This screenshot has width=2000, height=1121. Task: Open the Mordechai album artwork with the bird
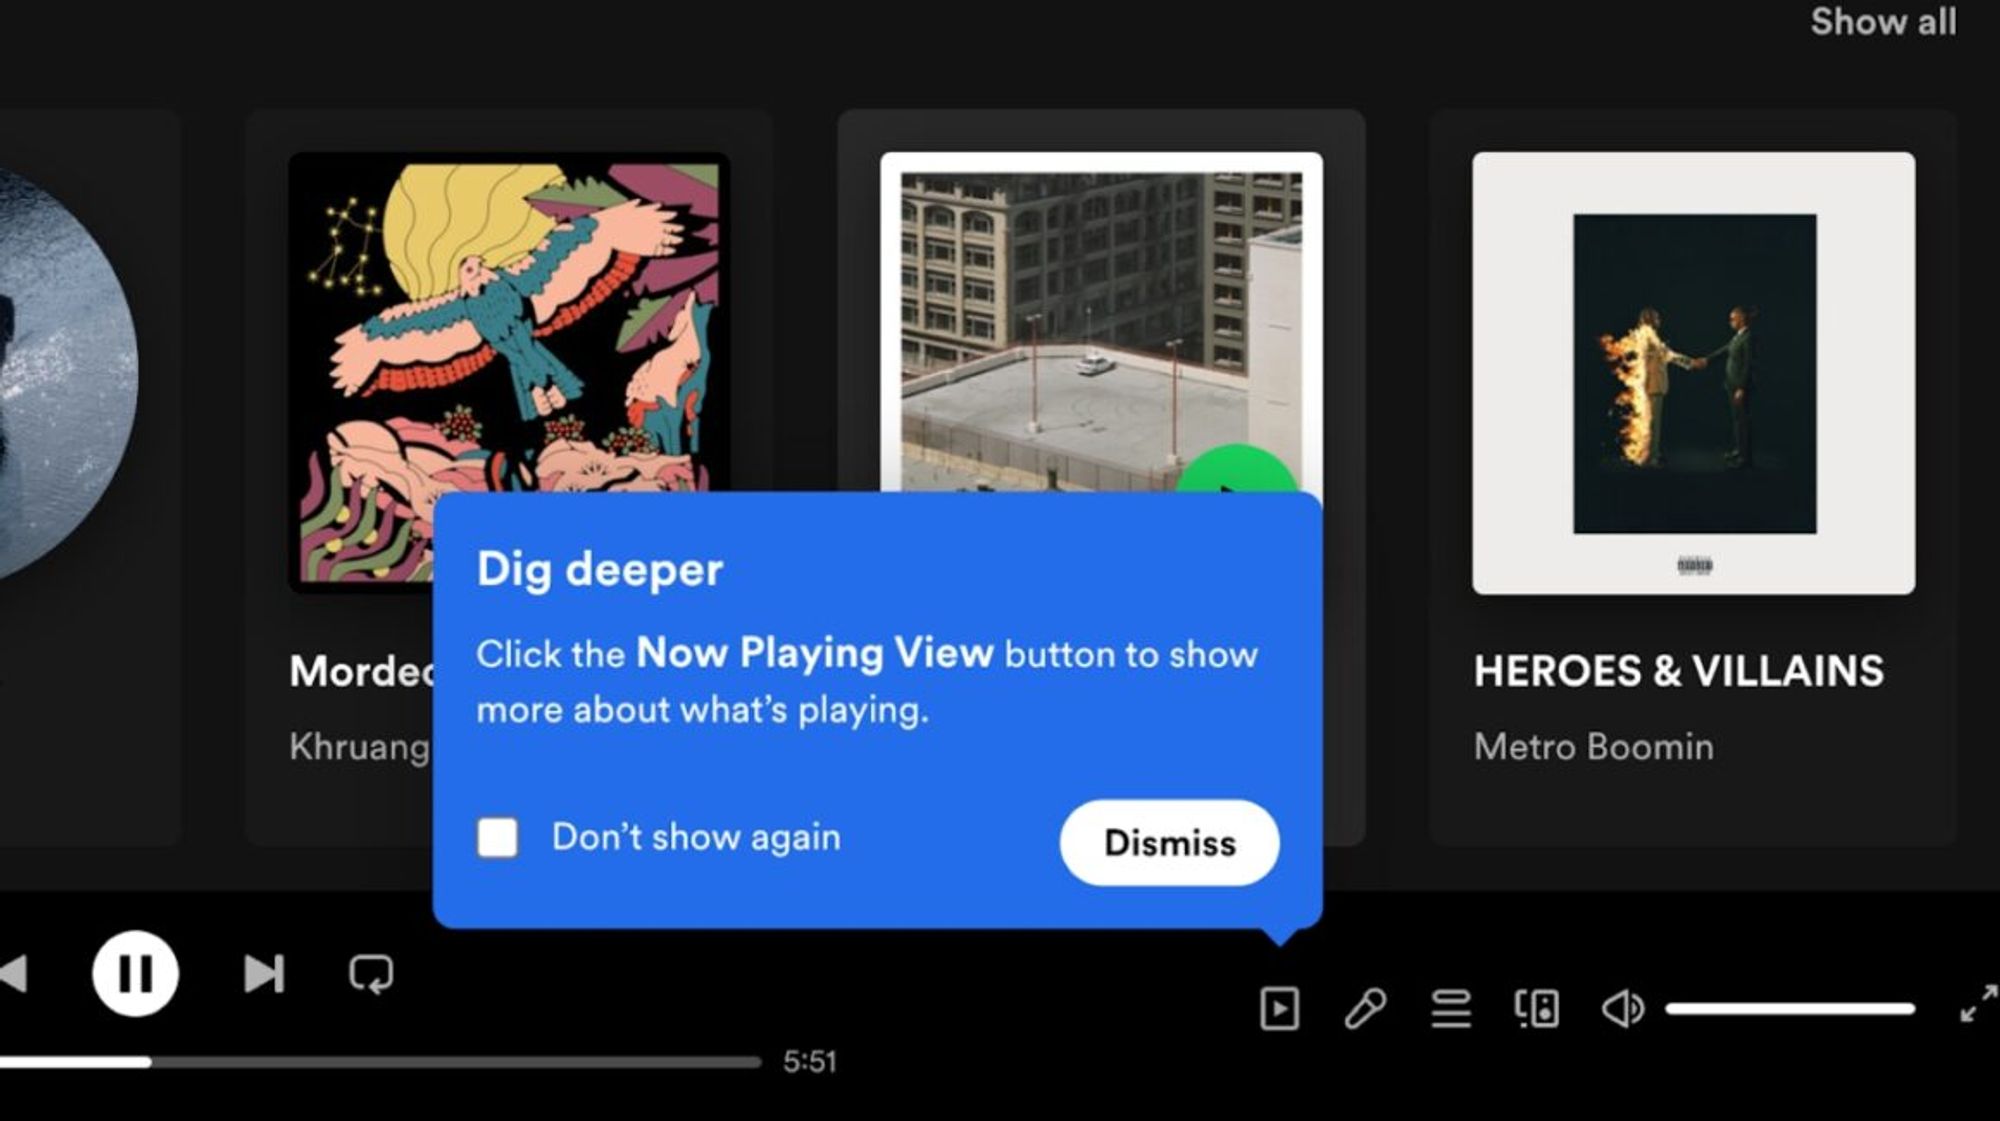click(x=508, y=320)
